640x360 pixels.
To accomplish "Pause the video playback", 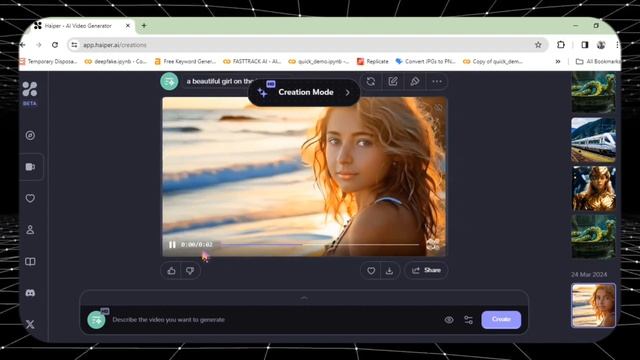I will pyautogui.click(x=172, y=244).
